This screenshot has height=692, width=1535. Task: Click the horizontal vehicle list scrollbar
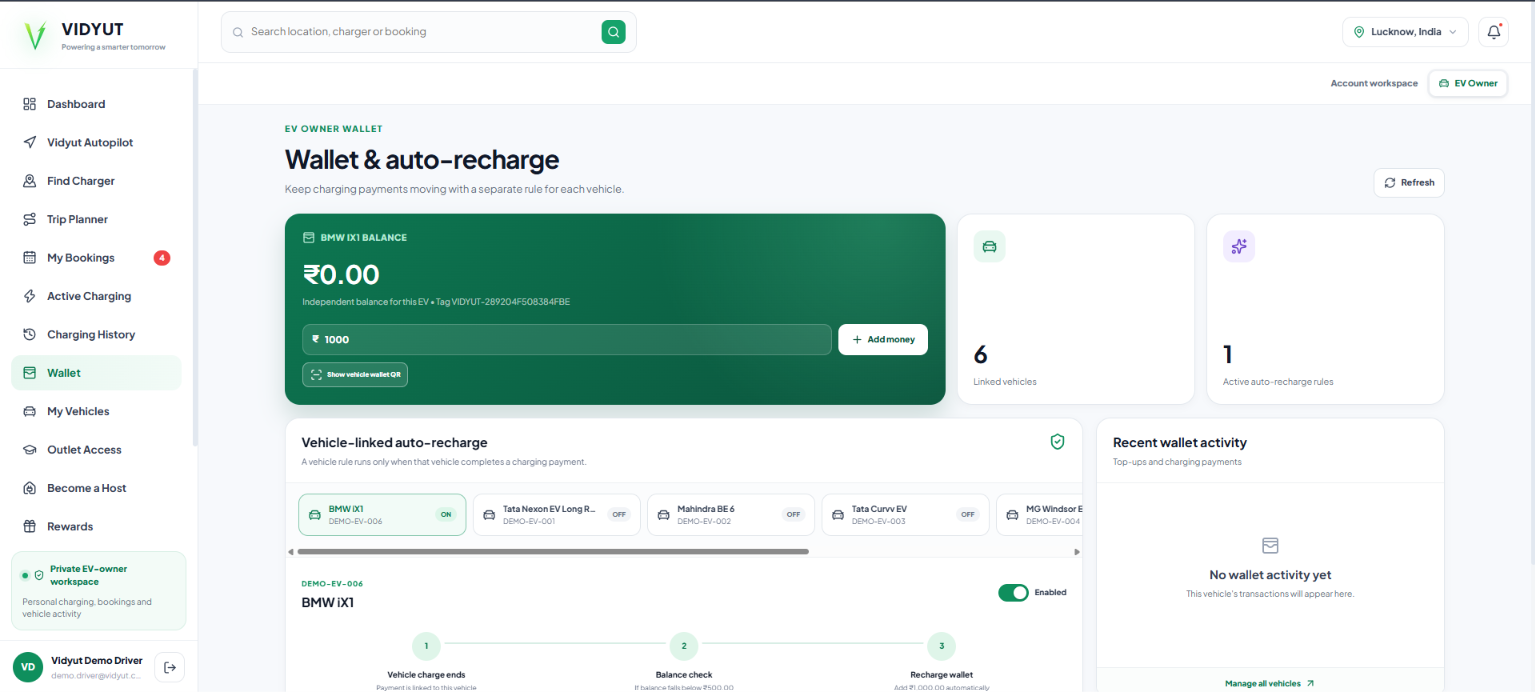(553, 552)
